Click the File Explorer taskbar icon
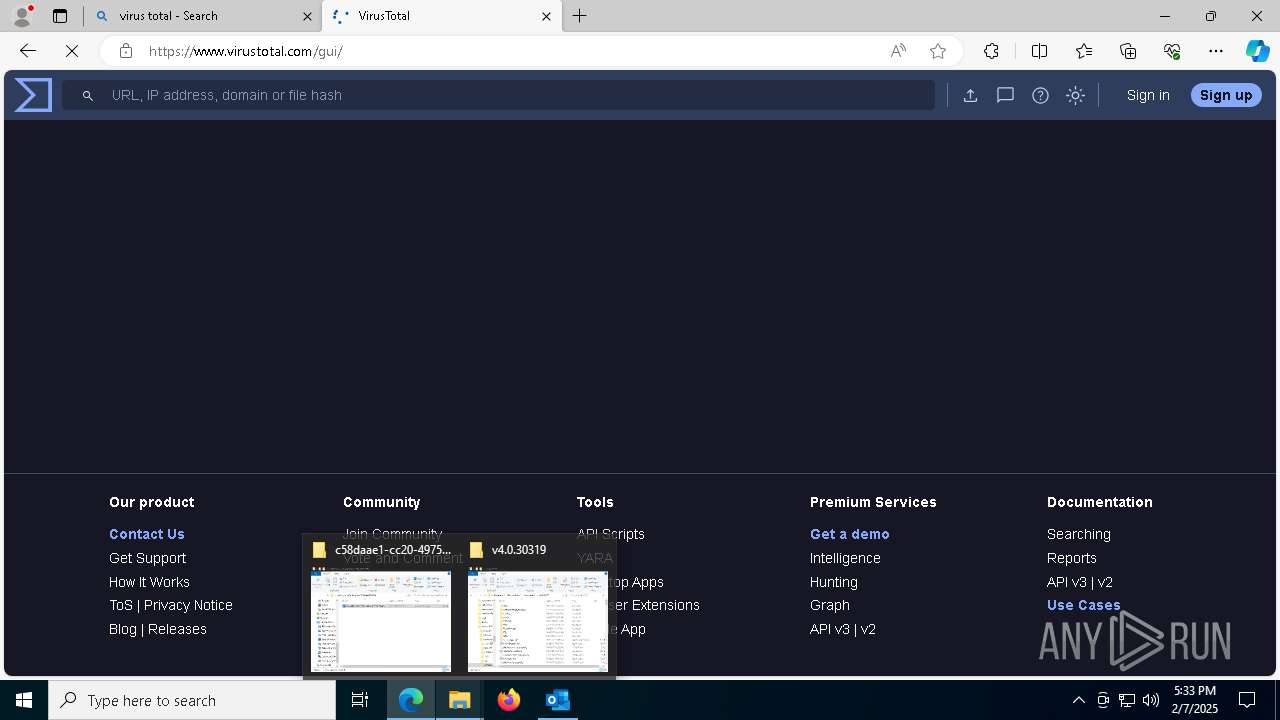 [460, 700]
